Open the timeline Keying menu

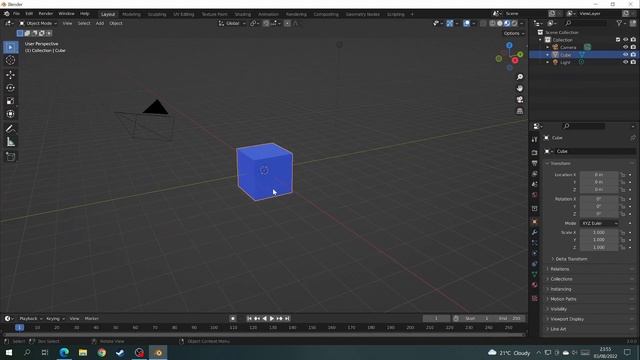point(55,318)
